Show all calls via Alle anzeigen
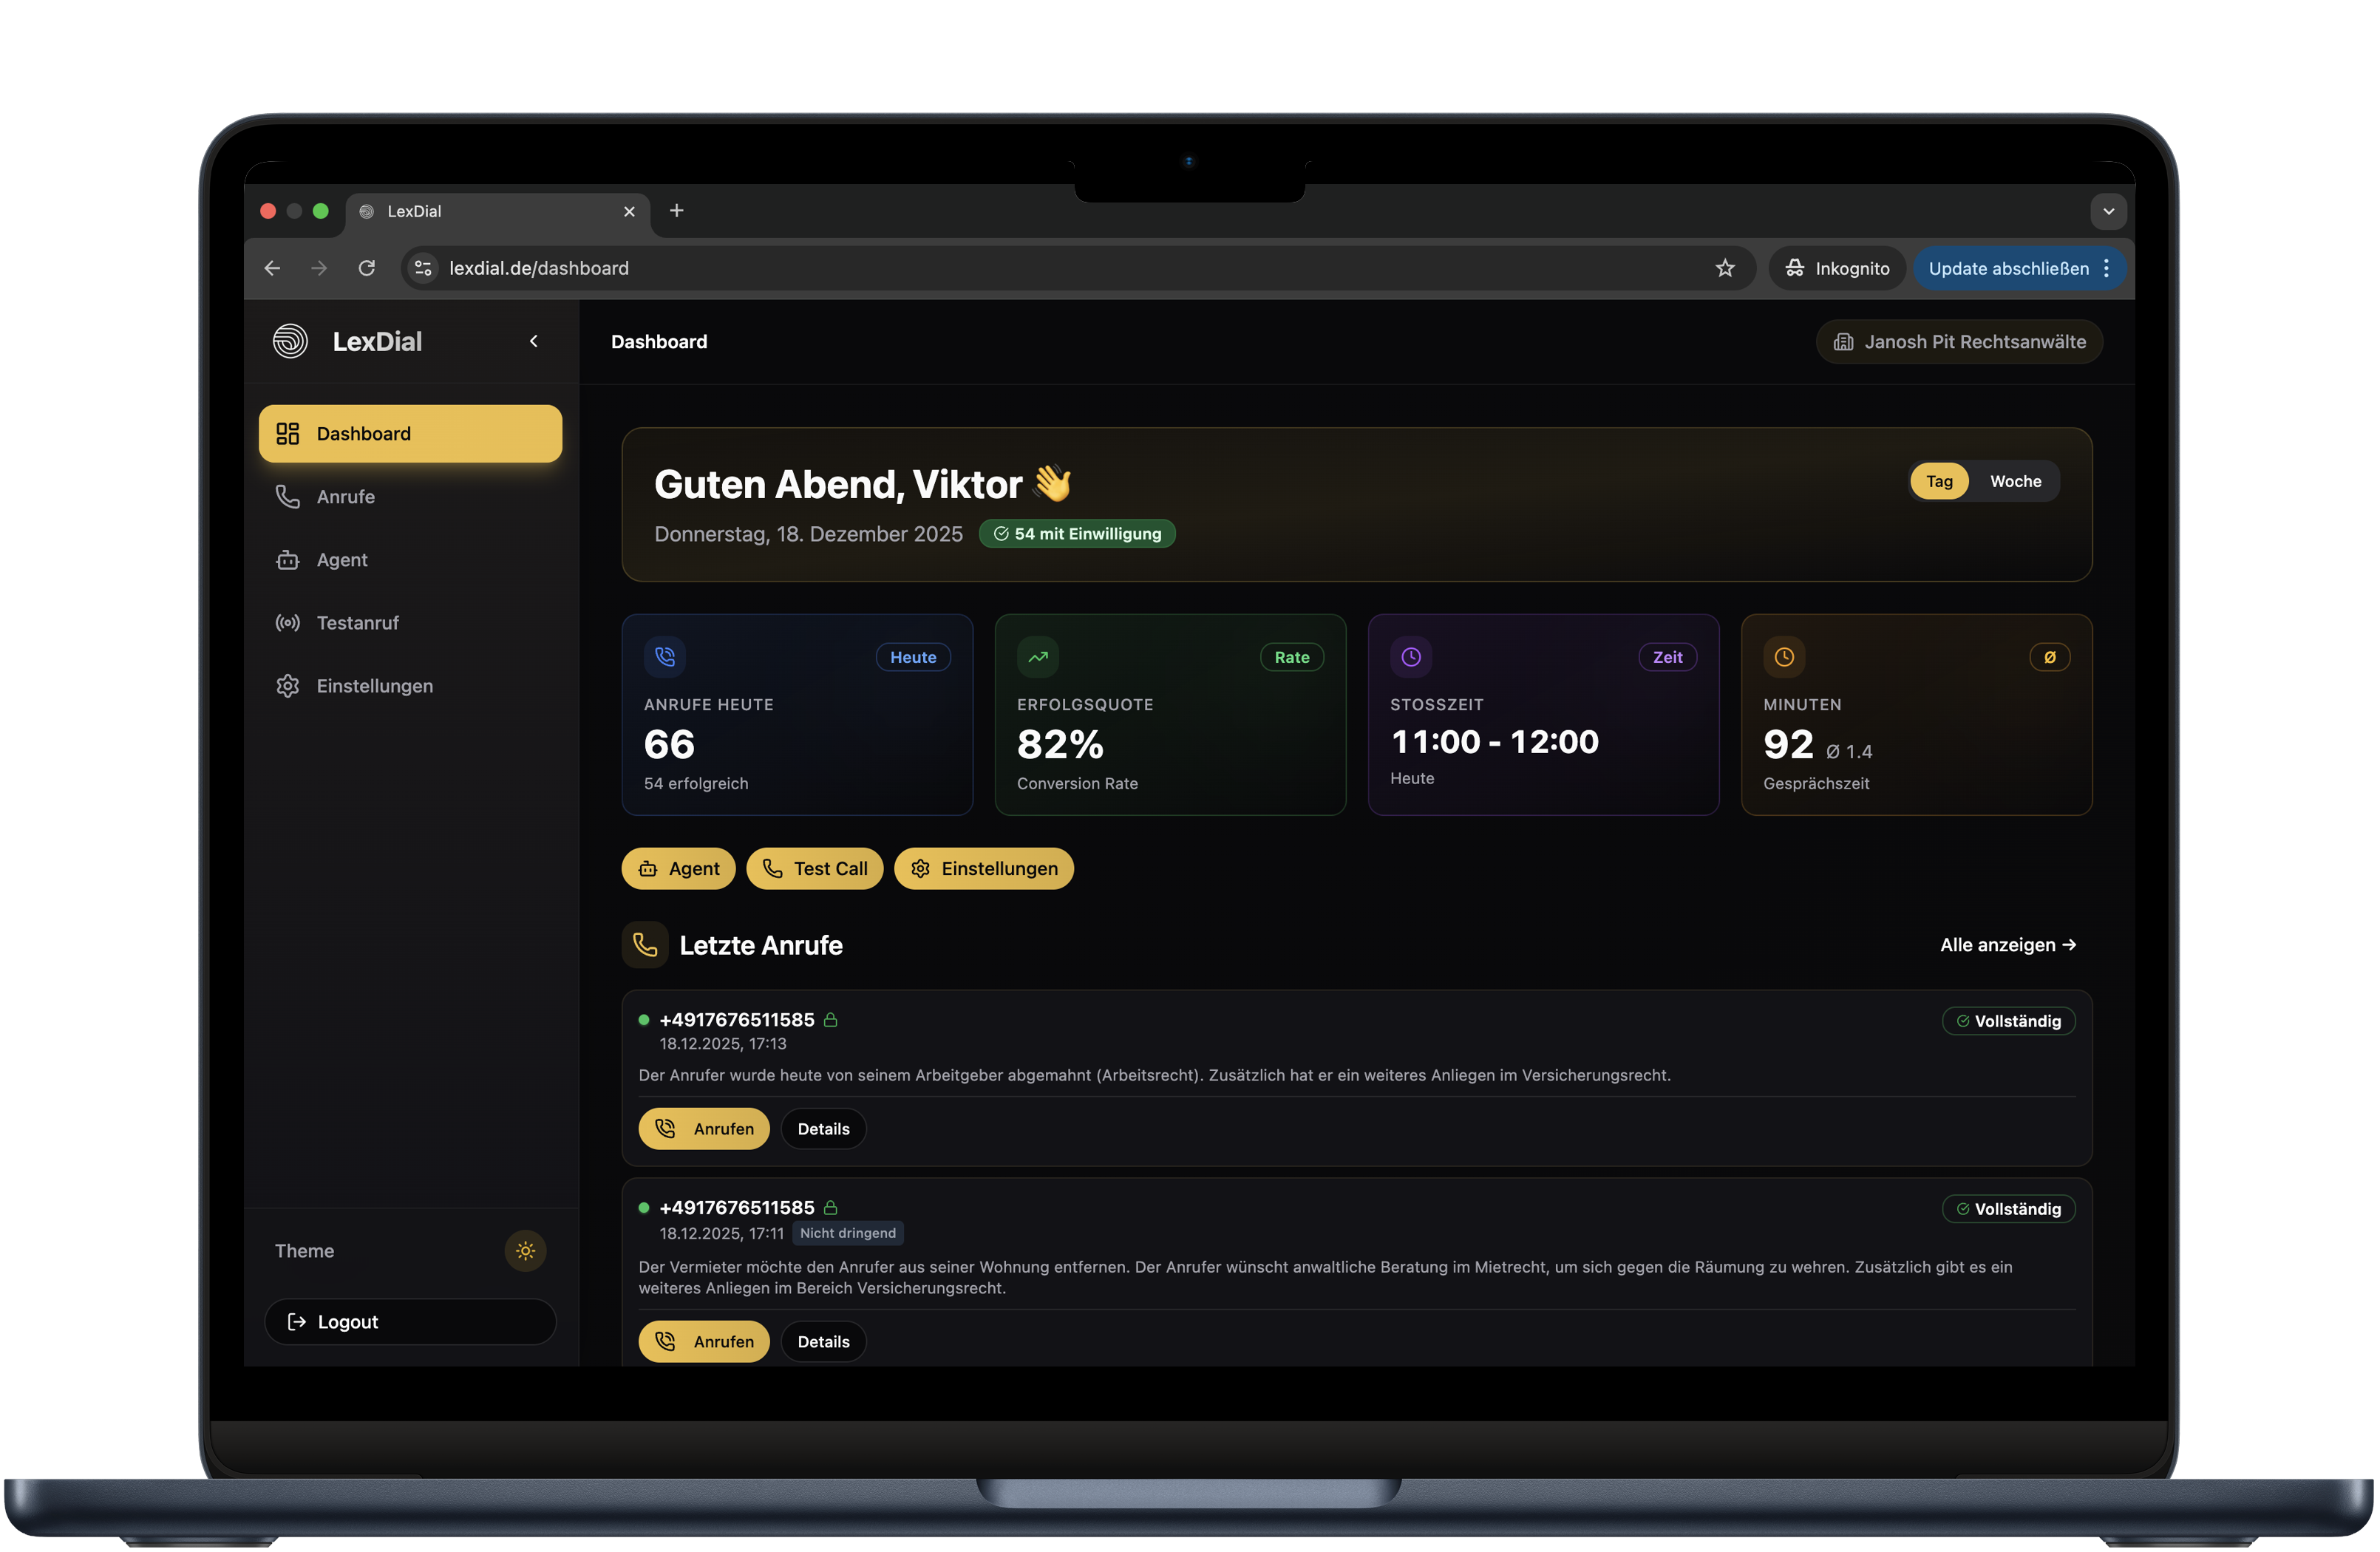This screenshot has width=2380, height=1552. point(2007,944)
